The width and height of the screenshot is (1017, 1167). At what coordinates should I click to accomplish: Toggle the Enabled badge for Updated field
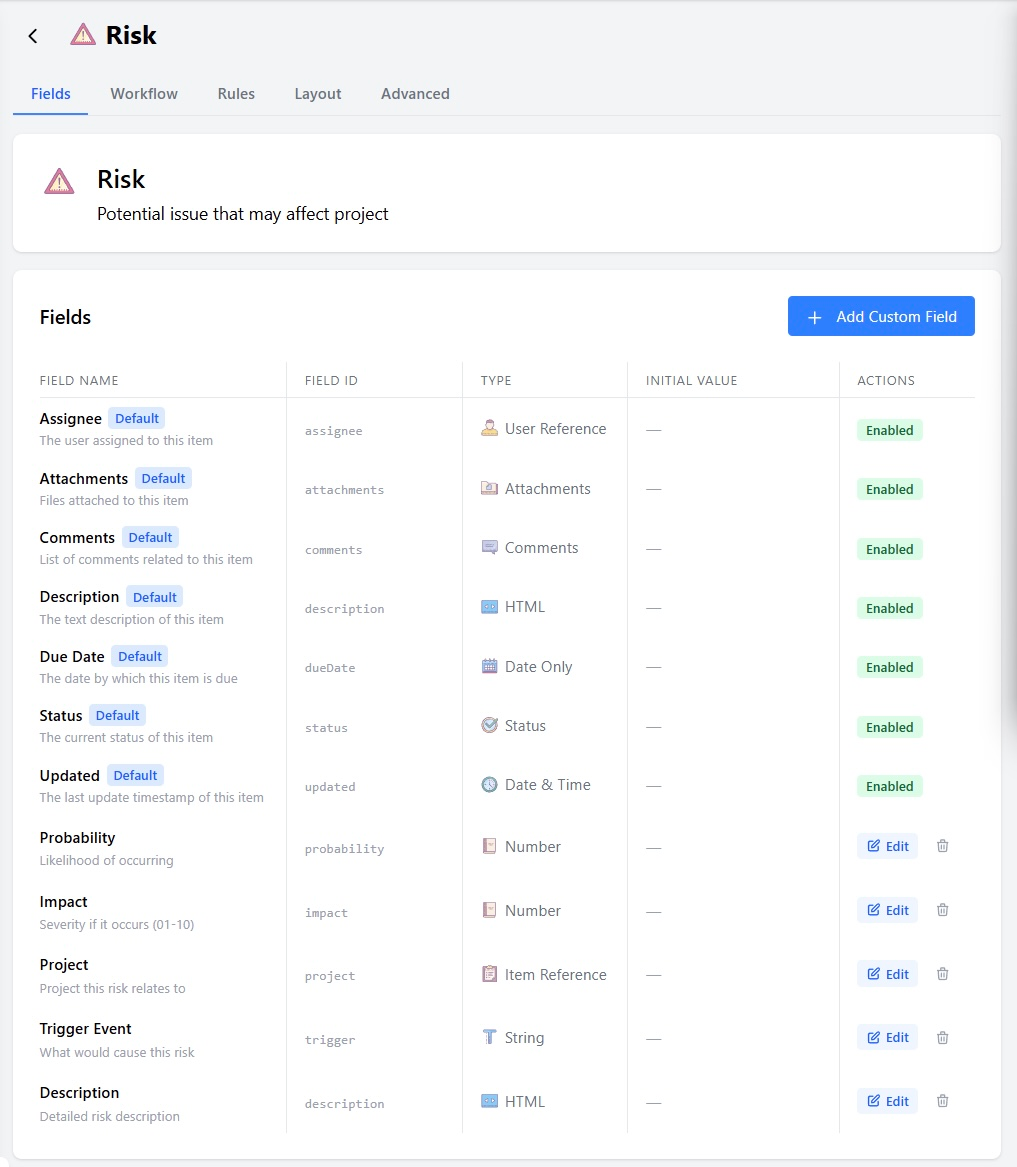pos(890,787)
